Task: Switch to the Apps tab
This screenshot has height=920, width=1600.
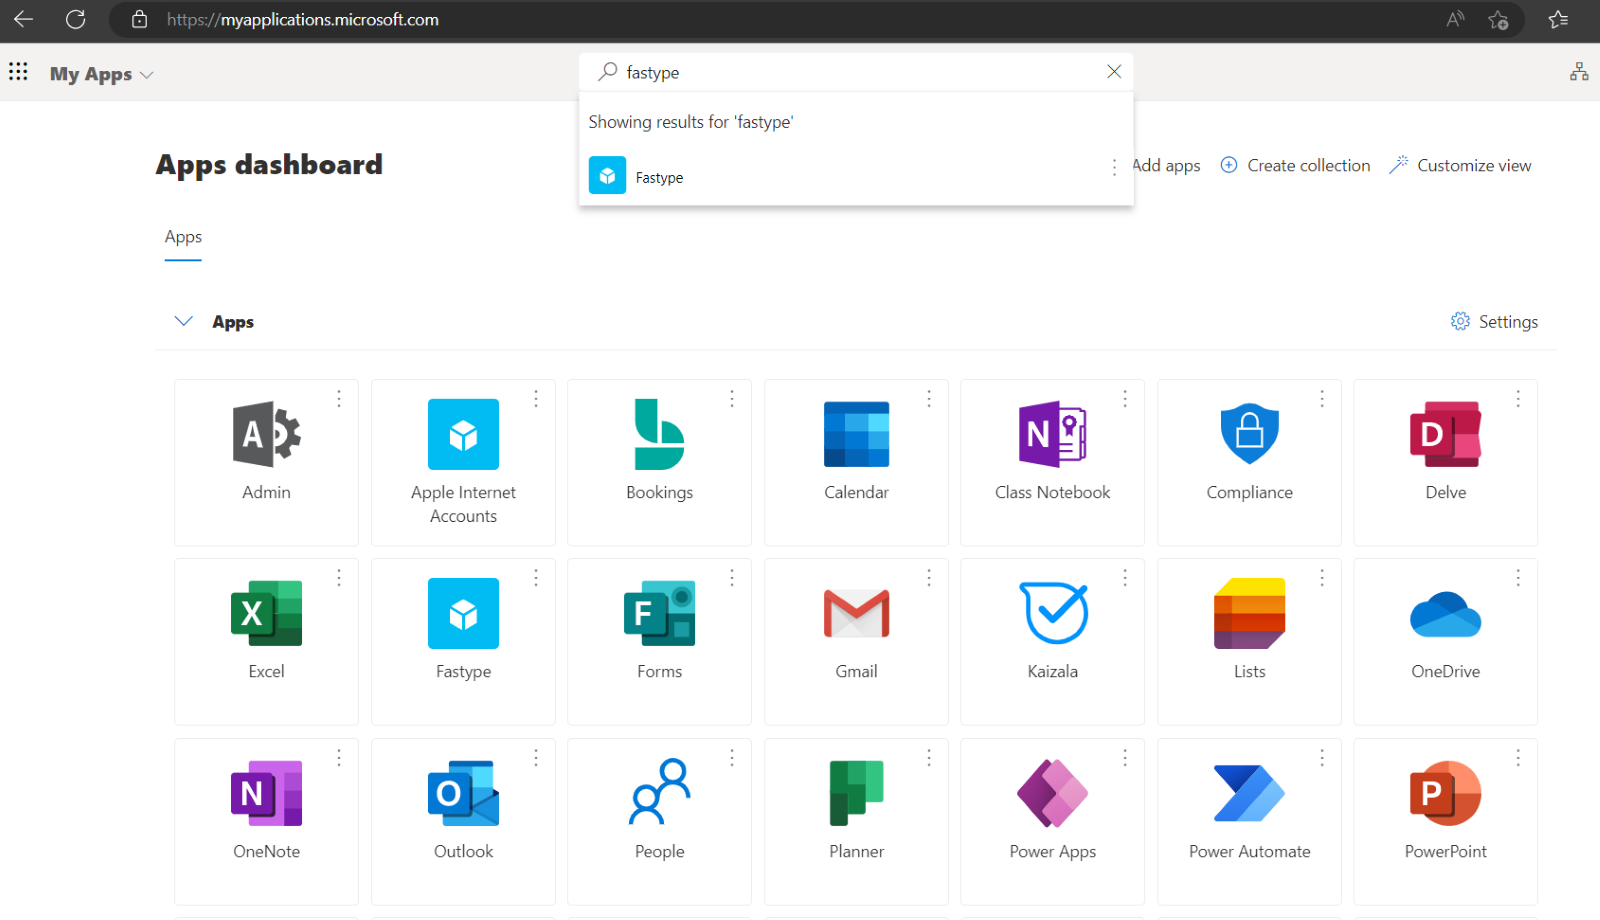Action: [x=183, y=238]
